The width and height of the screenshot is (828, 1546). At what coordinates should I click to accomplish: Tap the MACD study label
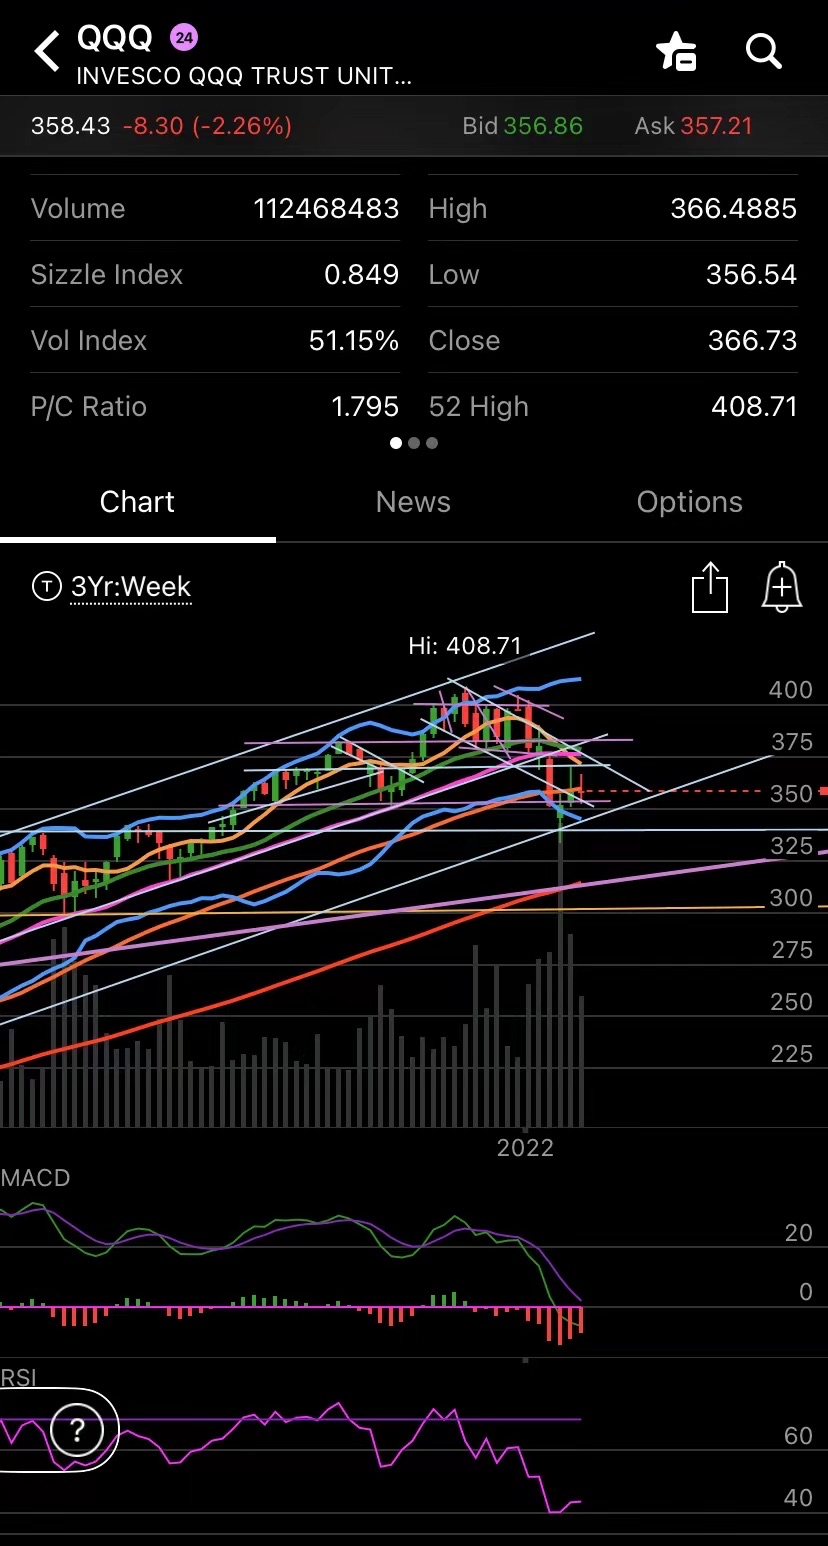click(x=36, y=1178)
